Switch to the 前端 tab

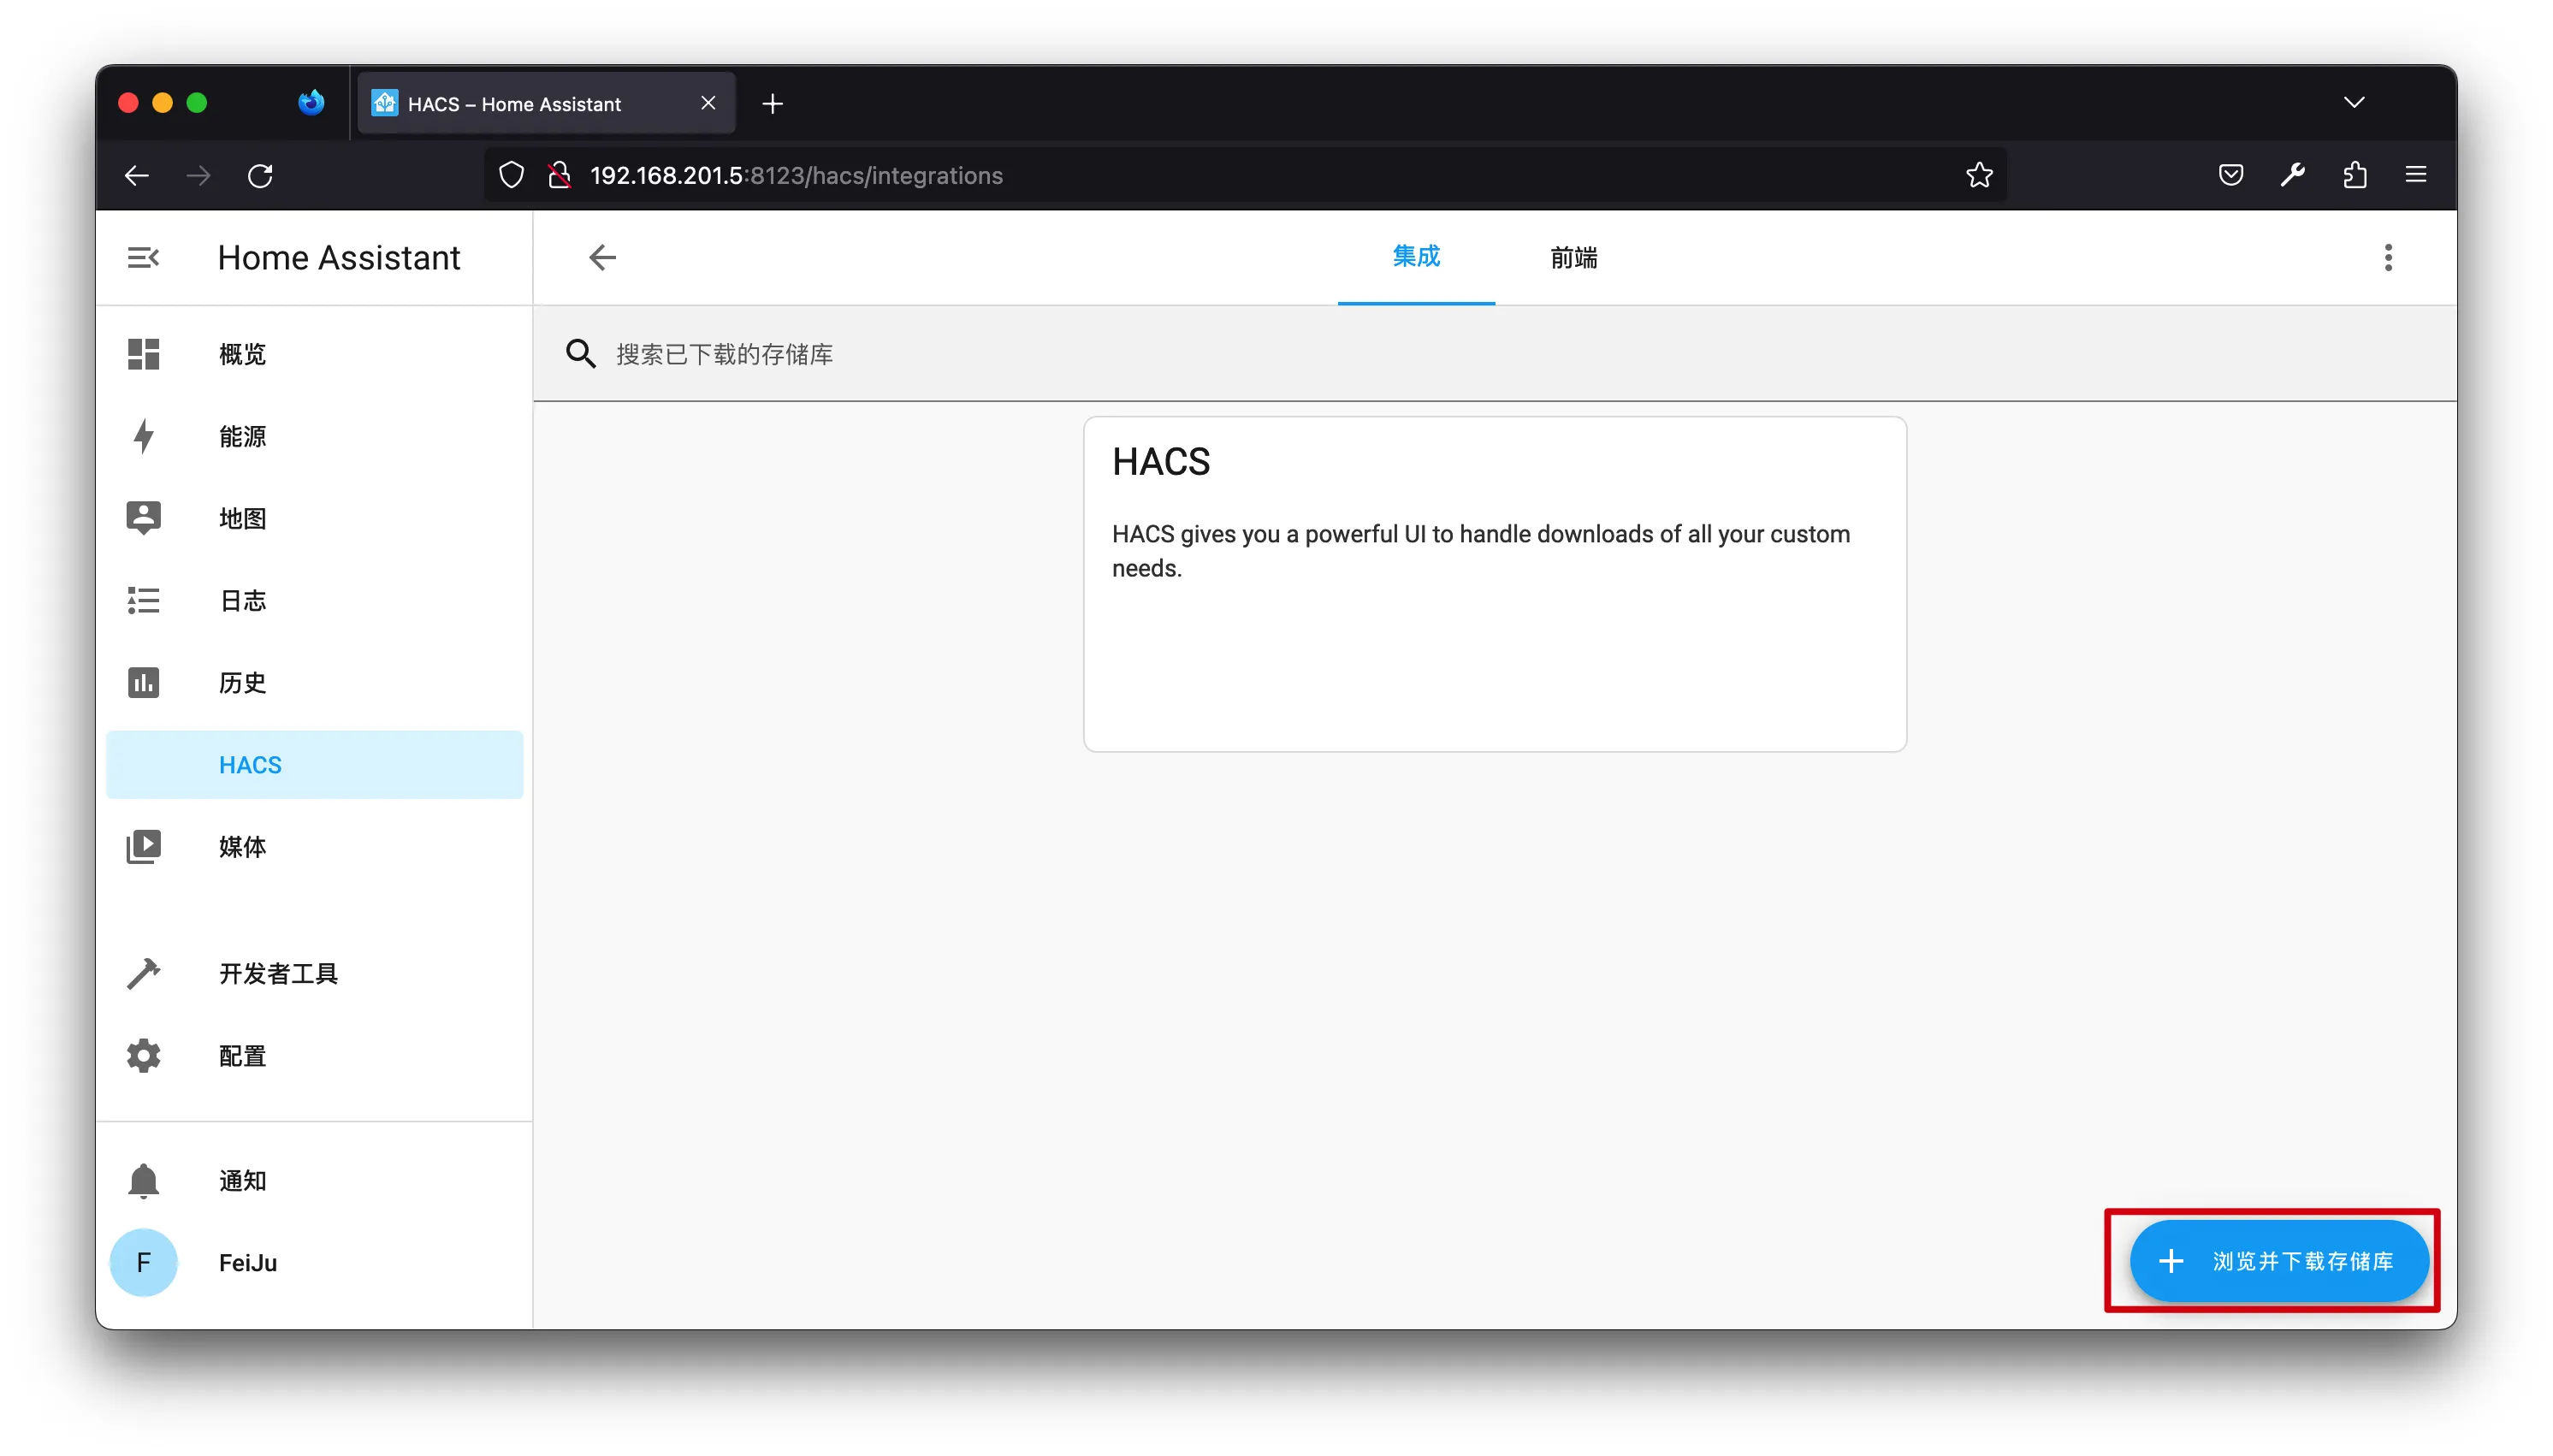(1573, 258)
